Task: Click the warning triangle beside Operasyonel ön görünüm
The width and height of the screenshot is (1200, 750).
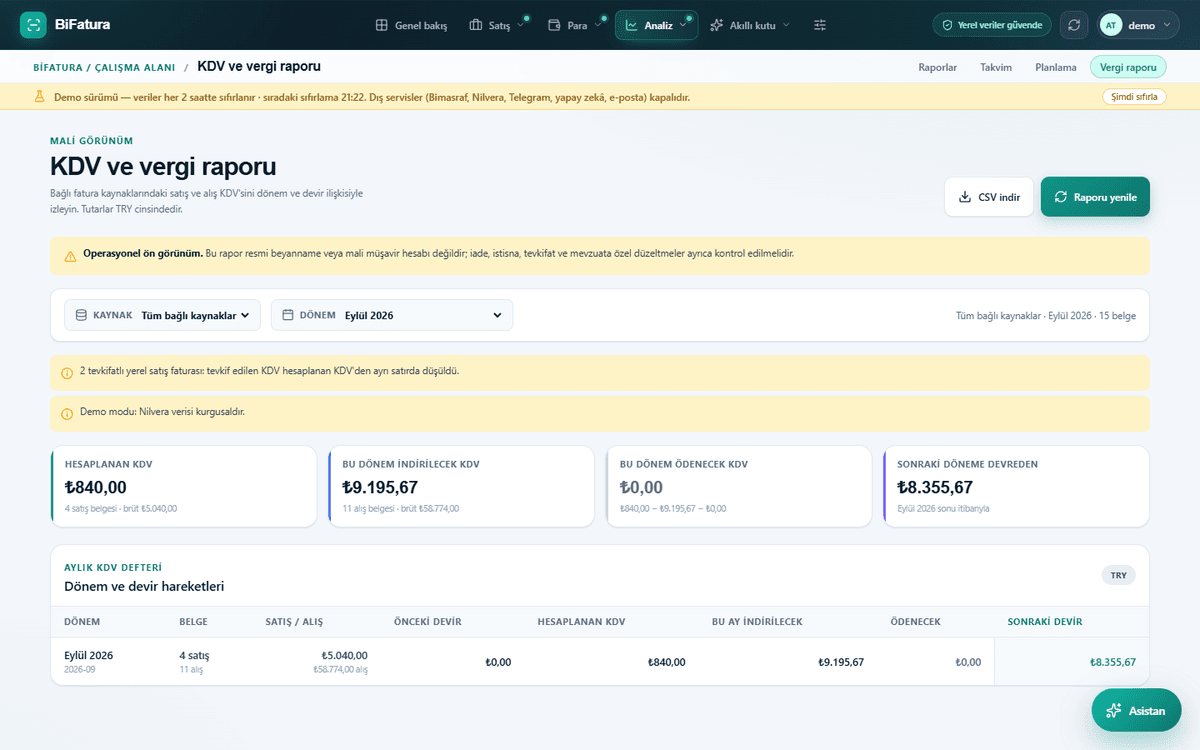Action: [x=70, y=256]
